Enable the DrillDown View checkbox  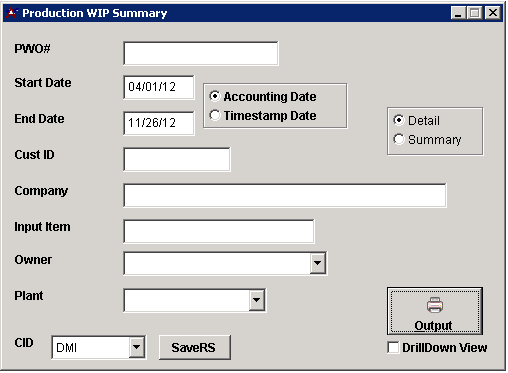pyautogui.click(x=393, y=347)
